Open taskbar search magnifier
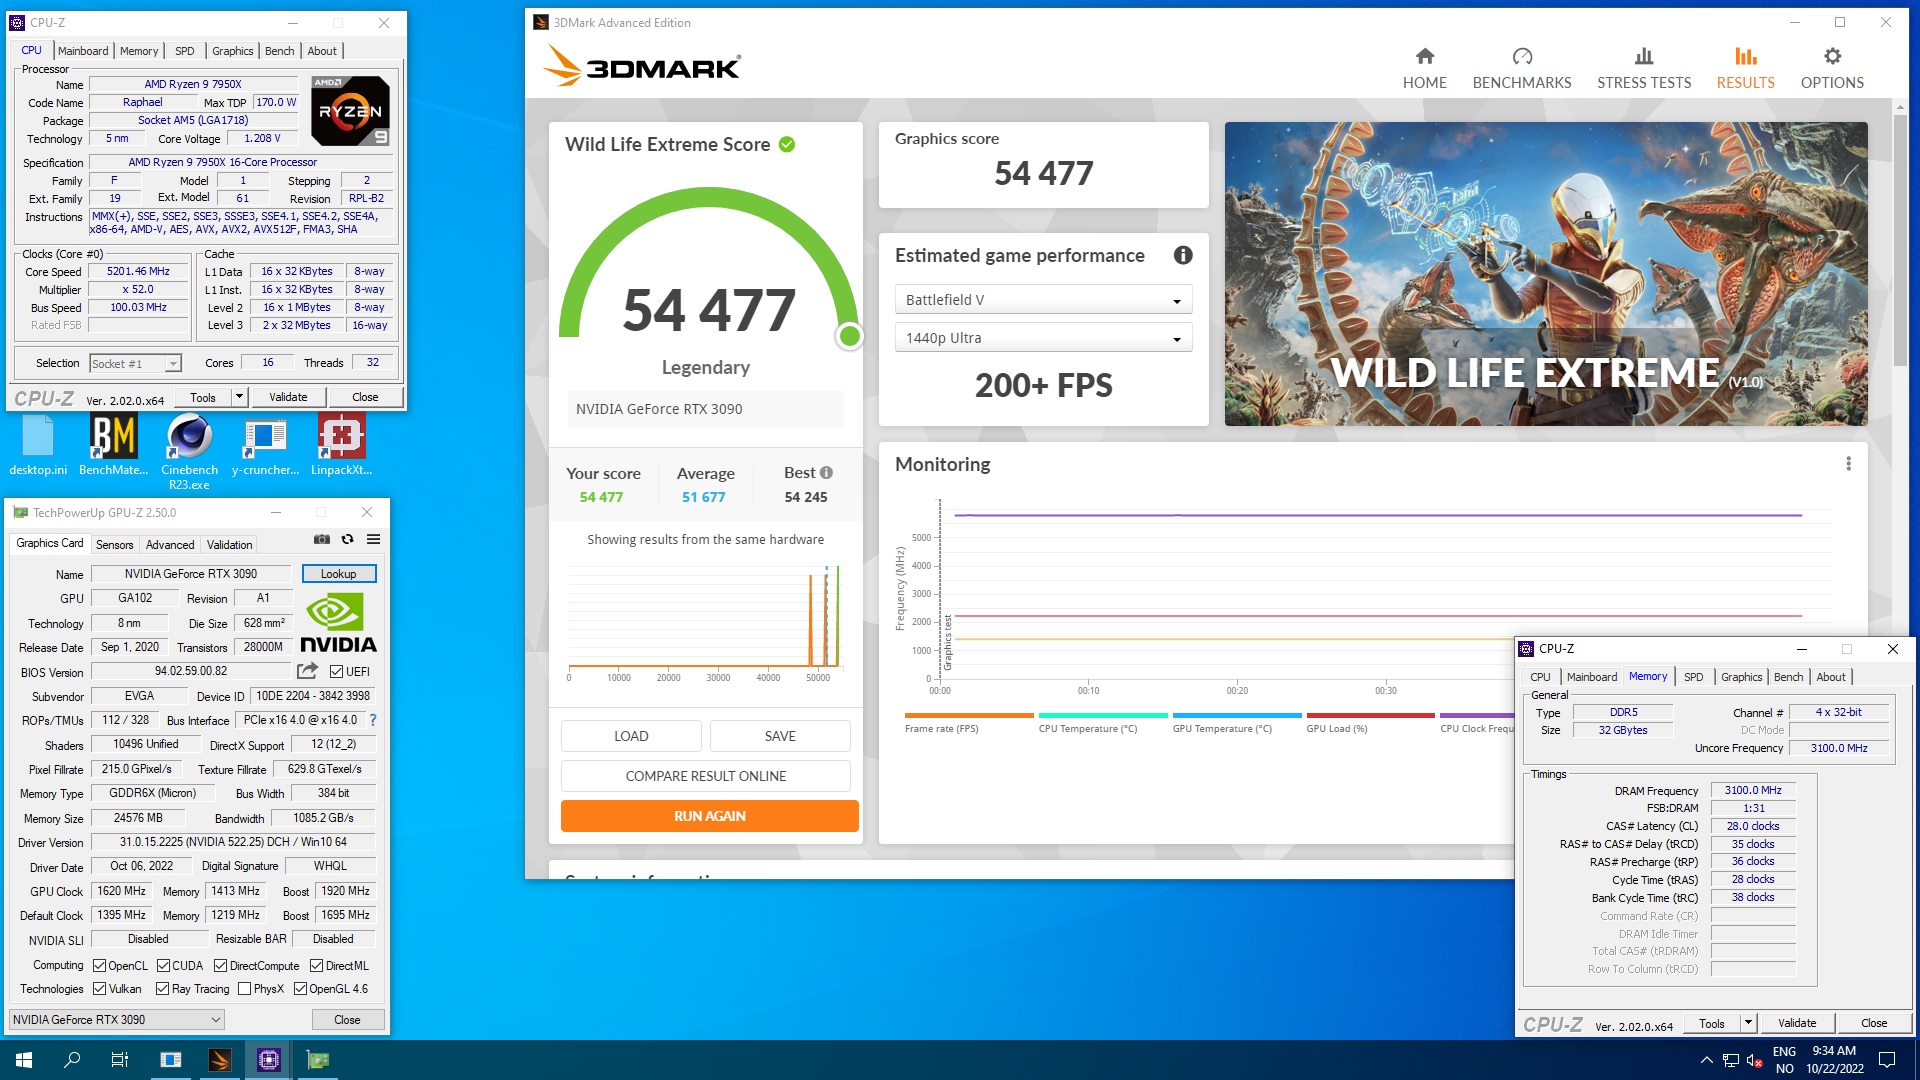This screenshot has width=1920, height=1080. 72,1060
